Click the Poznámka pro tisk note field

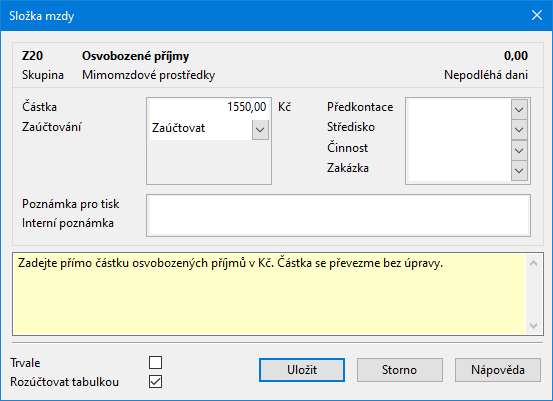[339, 206]
